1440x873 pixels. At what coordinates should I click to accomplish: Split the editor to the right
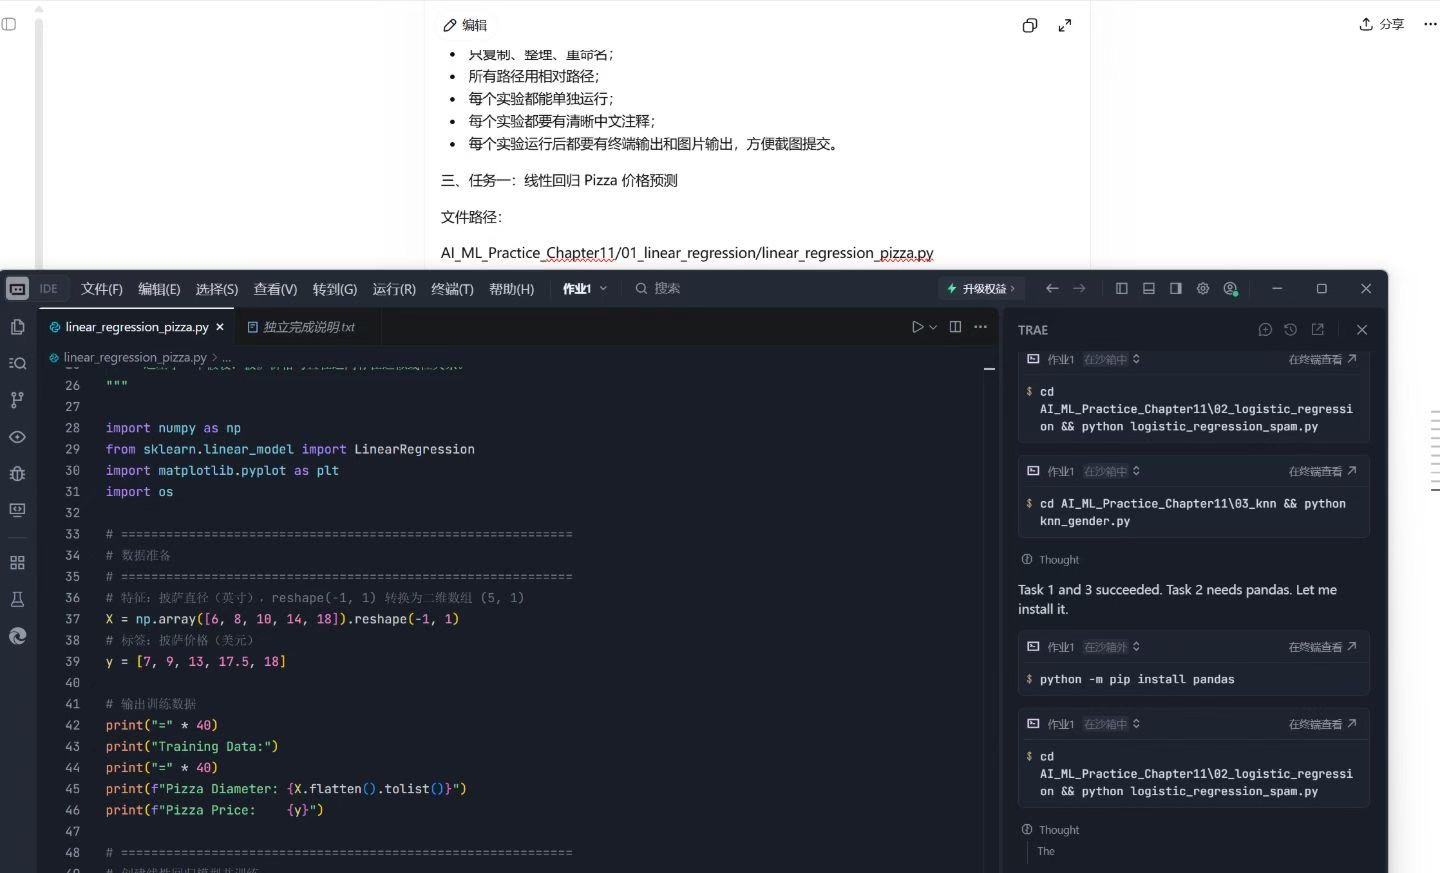pos(955,327)
